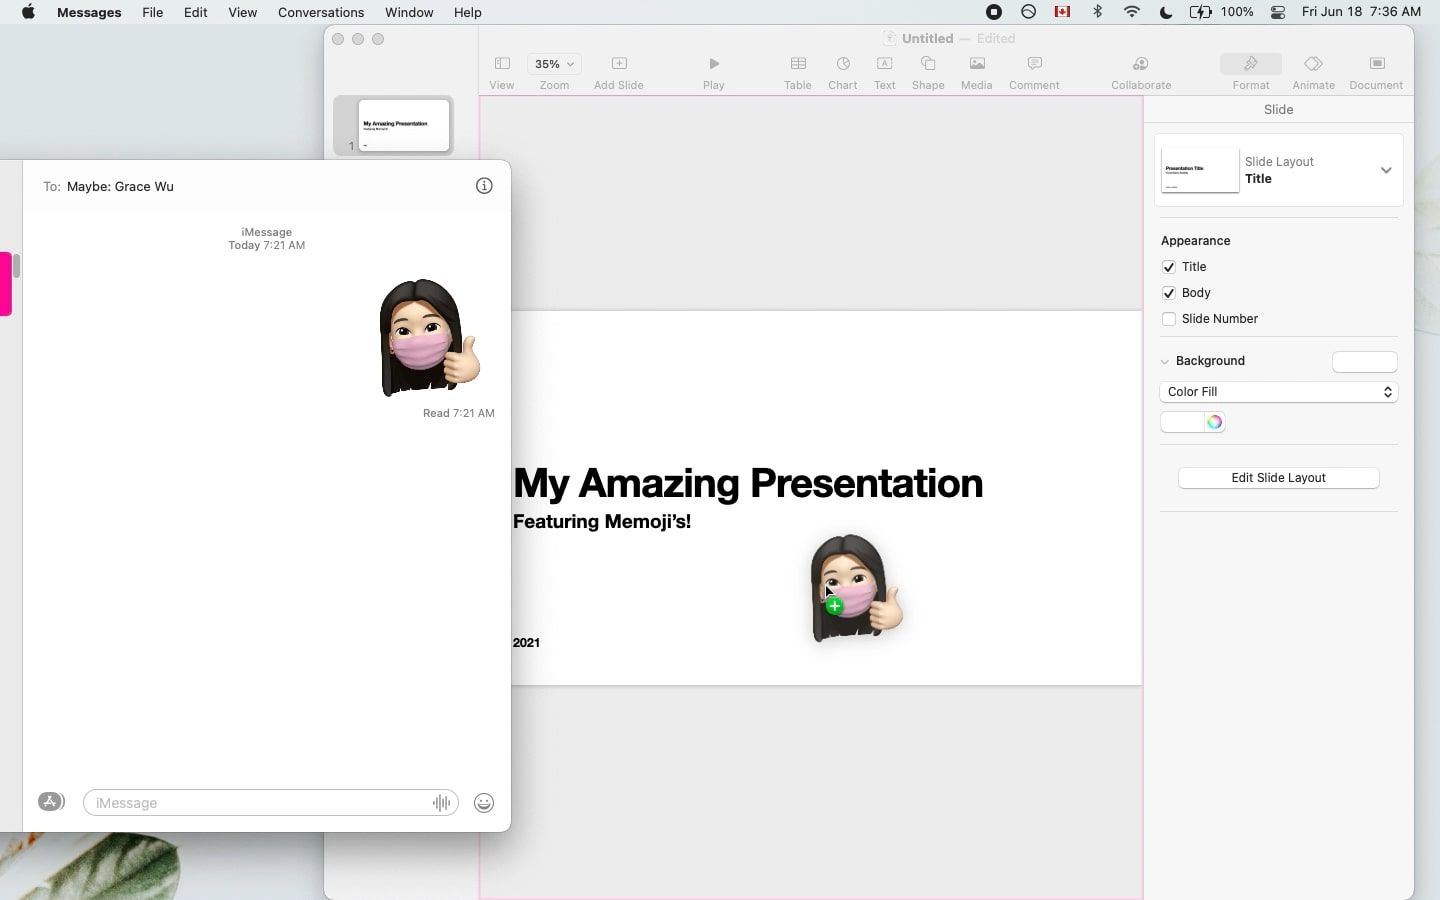Image resolution: width=1440 pixels, height=900 pixels.
Task: Open the Conversations menu
Action: (x=320, y=12)
